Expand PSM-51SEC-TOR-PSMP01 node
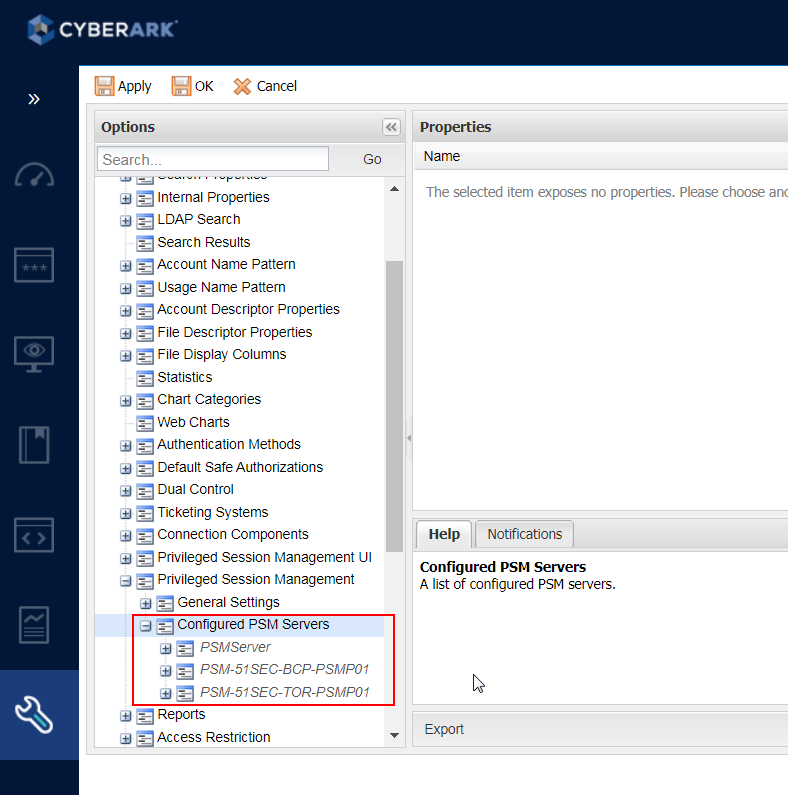The height and width of the screenshot is (795, 788). tap(165, 694)
